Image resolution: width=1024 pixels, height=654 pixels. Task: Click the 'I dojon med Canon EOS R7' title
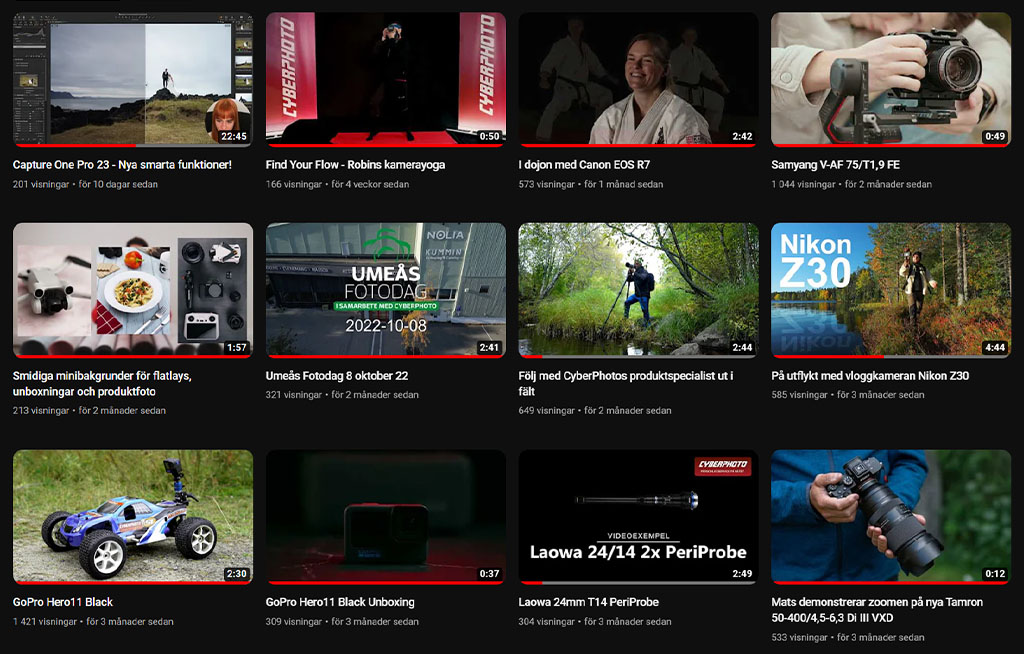(x=584, y=165)
